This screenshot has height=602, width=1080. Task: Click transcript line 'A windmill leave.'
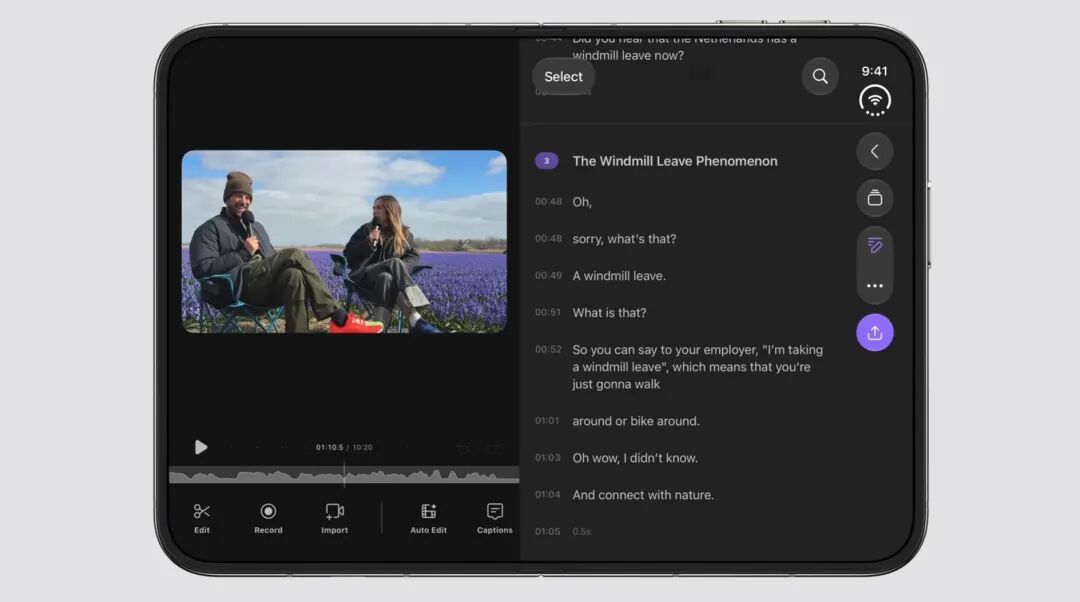pyautogui.click(x=619, y=276)
